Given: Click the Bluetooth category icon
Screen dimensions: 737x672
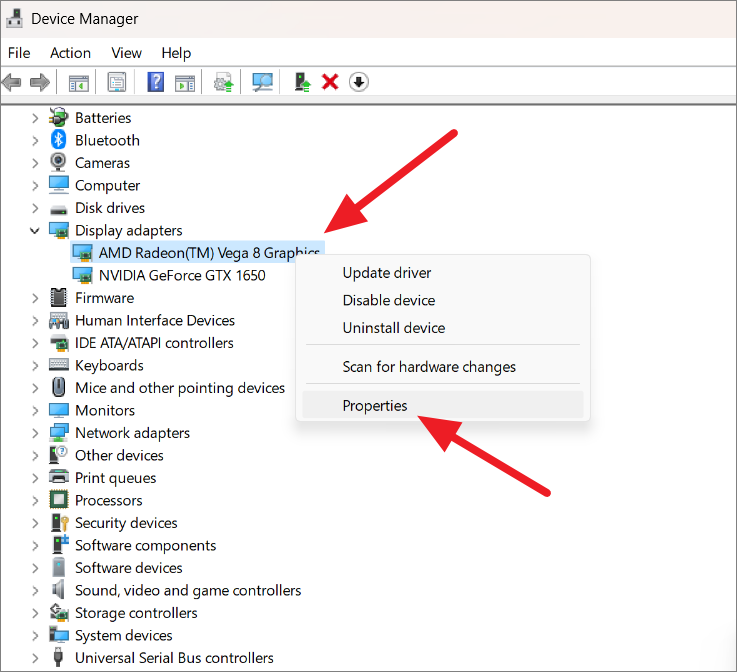Looking at the screenshot, I should pos(58,140).
